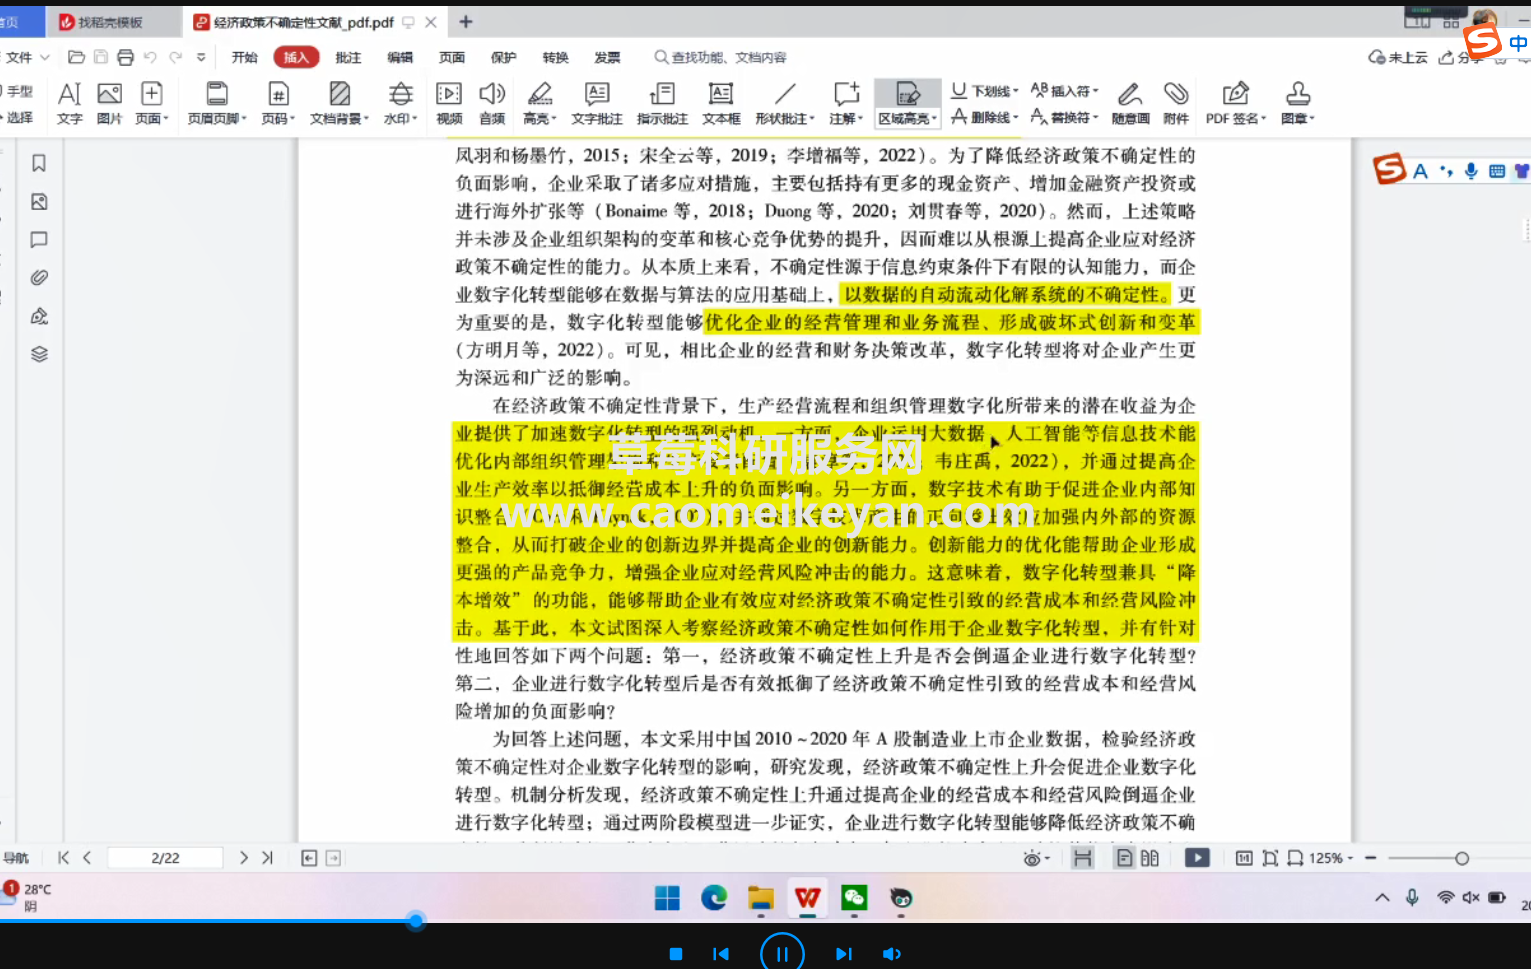1531x969 pixels.
Task: Open the 图章 stamp button
Action: (1298, 103)
